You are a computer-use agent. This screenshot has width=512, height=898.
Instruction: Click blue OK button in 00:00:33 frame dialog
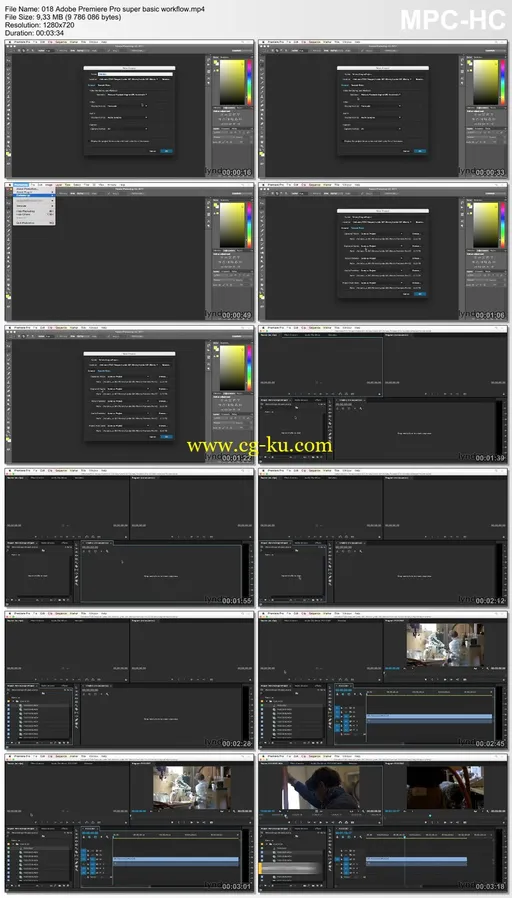coord(419,151)
